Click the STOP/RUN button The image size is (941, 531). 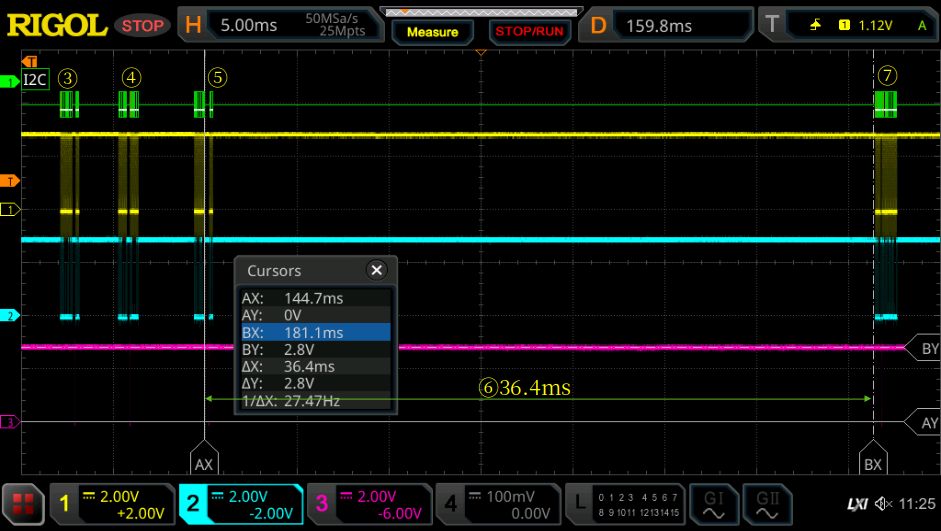529,32
